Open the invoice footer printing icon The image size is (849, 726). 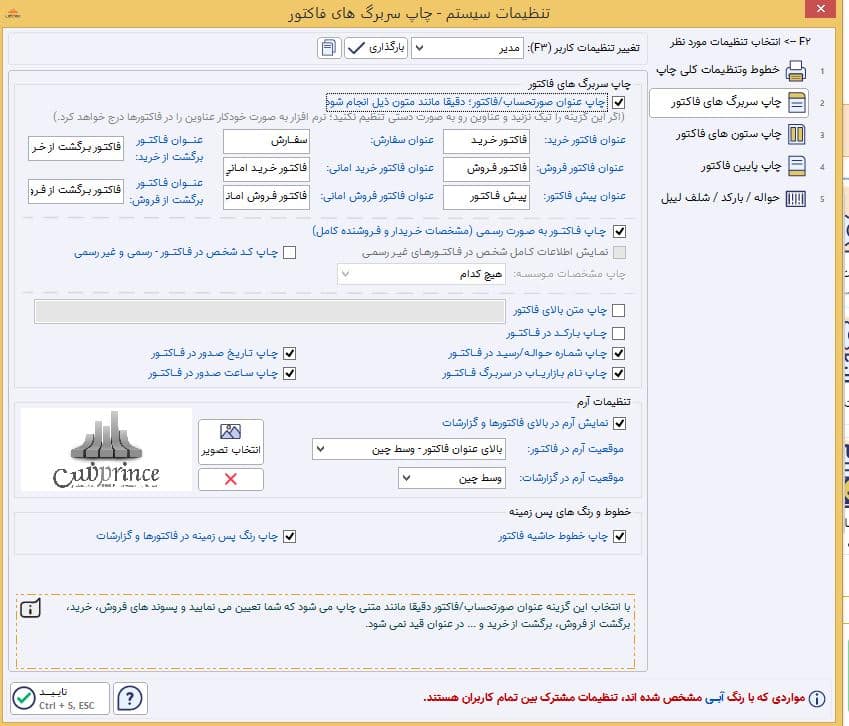(x=796, y=166)
